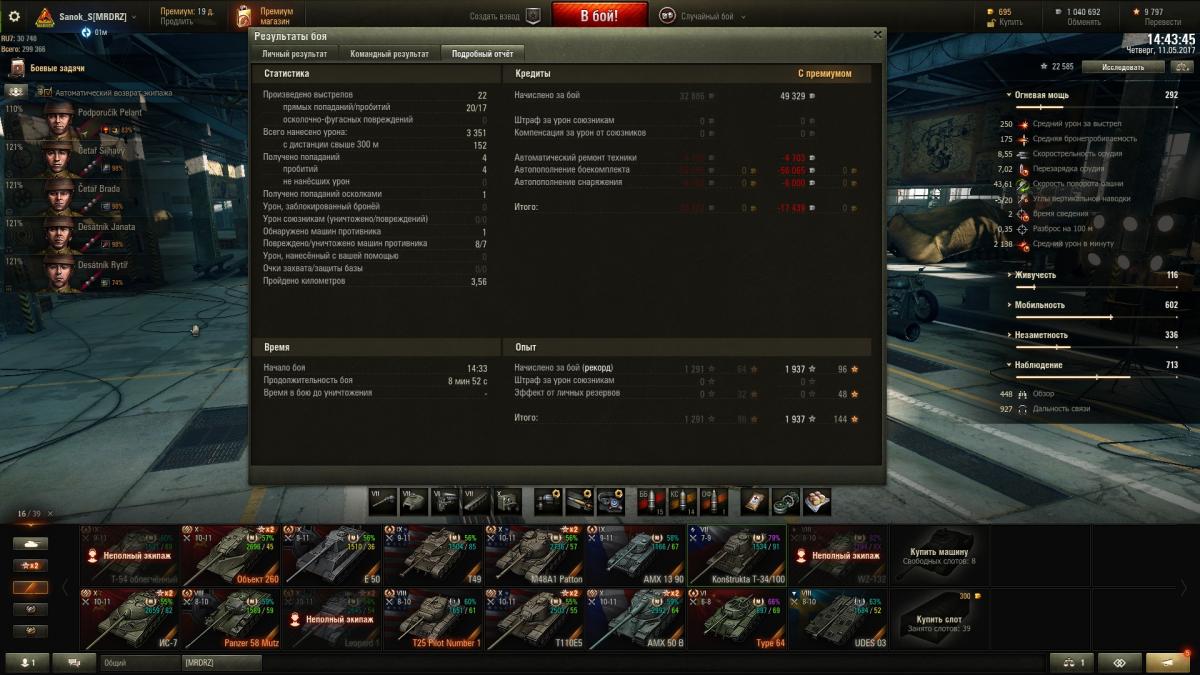This screenshot has height=675, width=1200.
Task: Open the third equipment slot with gears
Action: [610, 501]
